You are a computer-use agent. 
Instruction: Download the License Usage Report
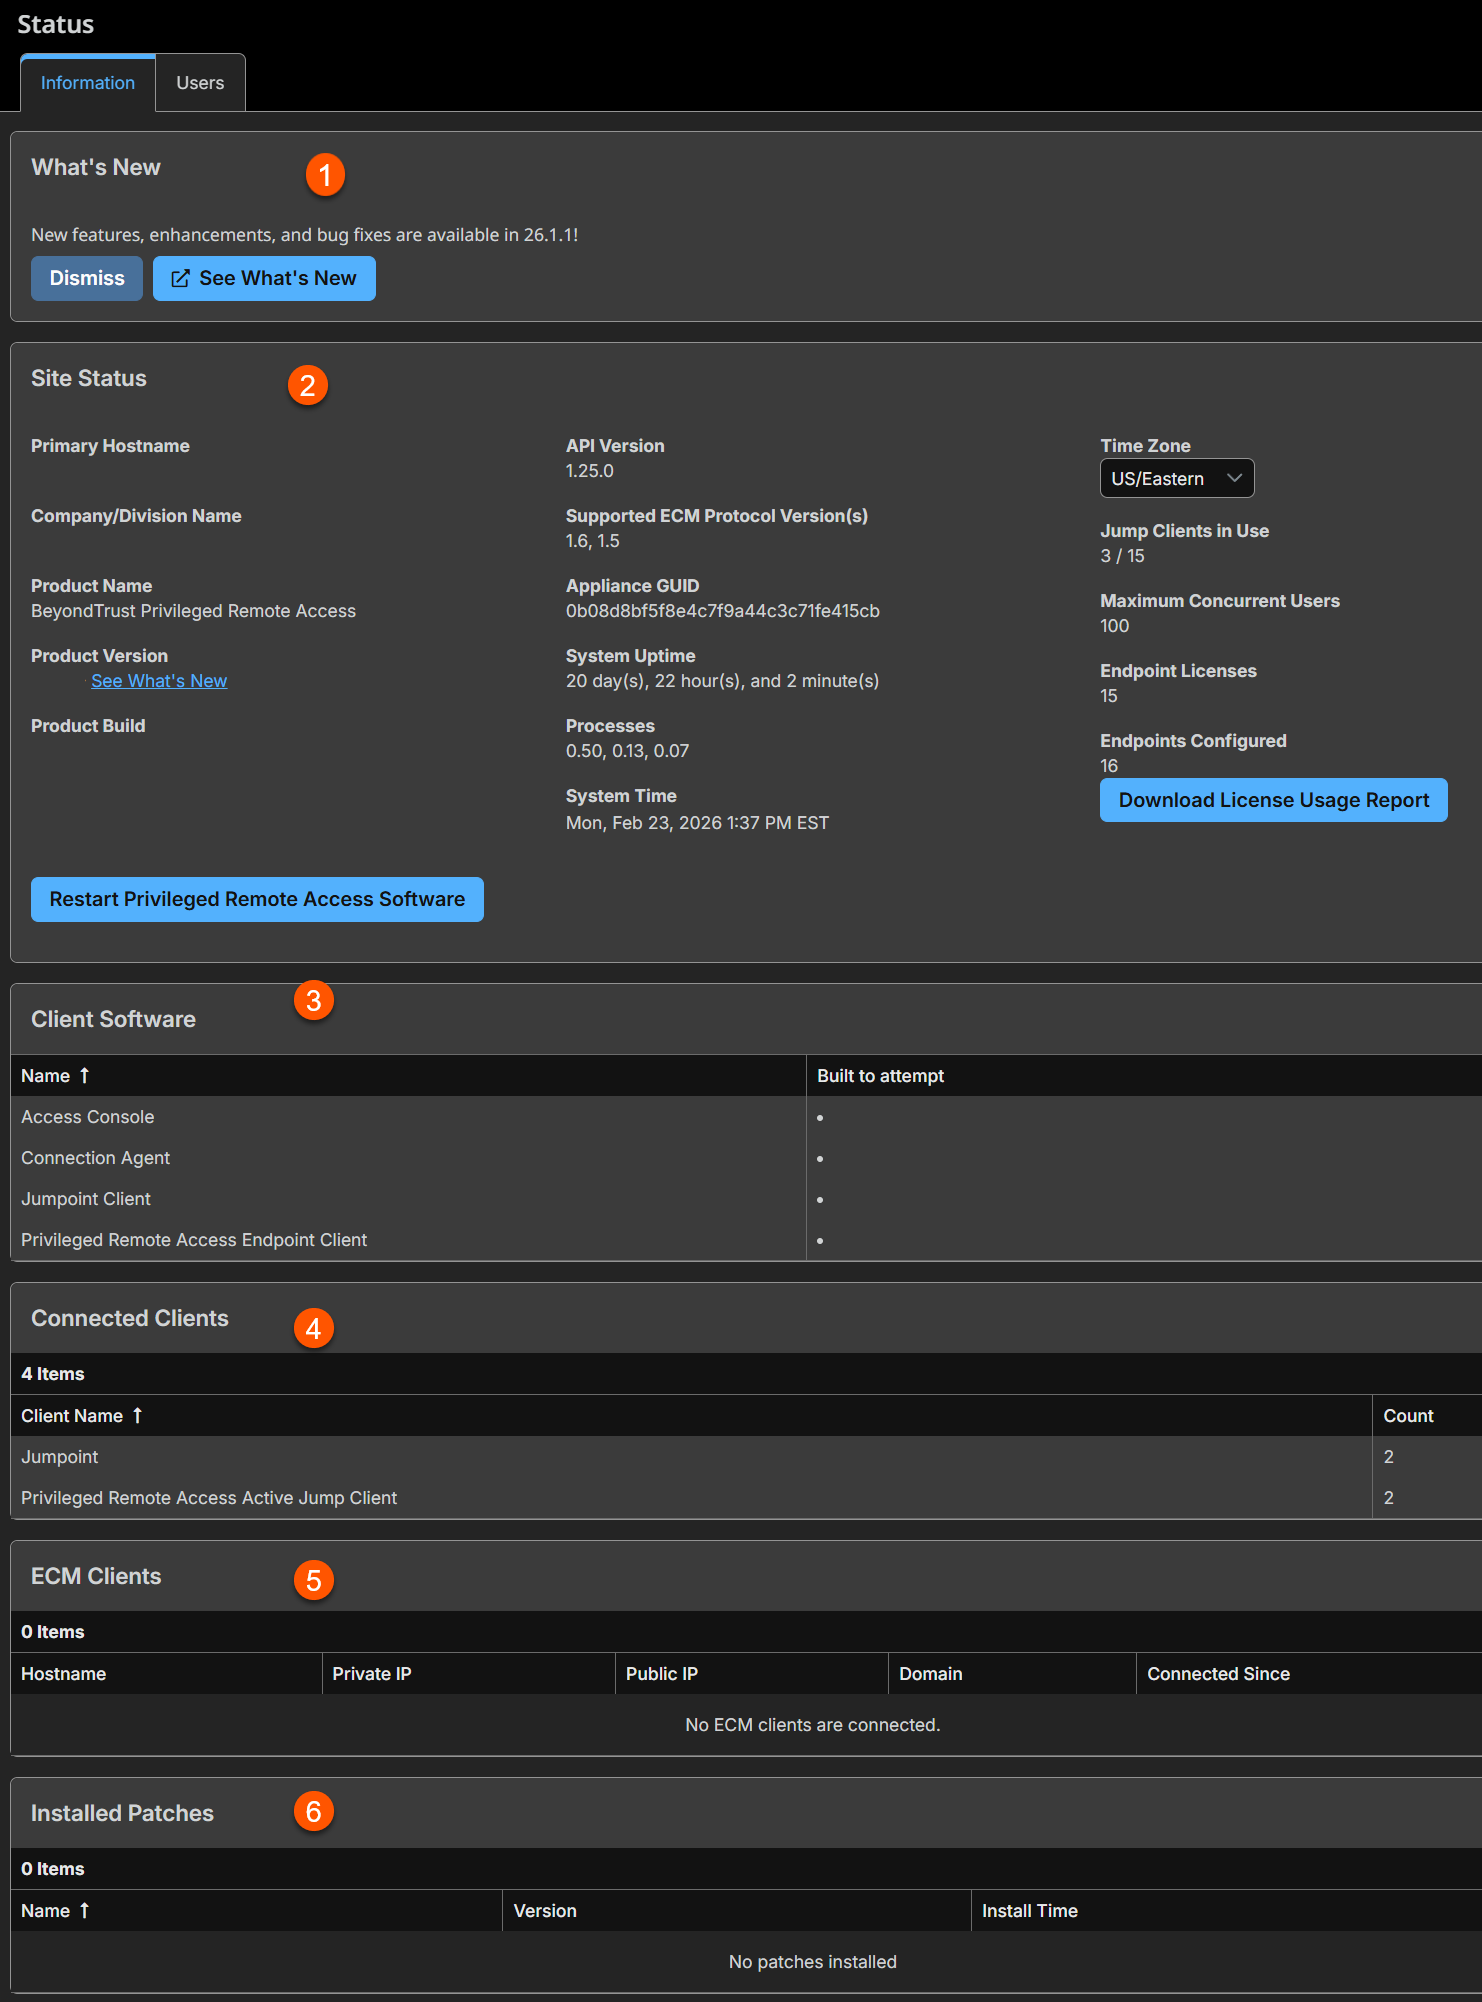(1273, 800)
